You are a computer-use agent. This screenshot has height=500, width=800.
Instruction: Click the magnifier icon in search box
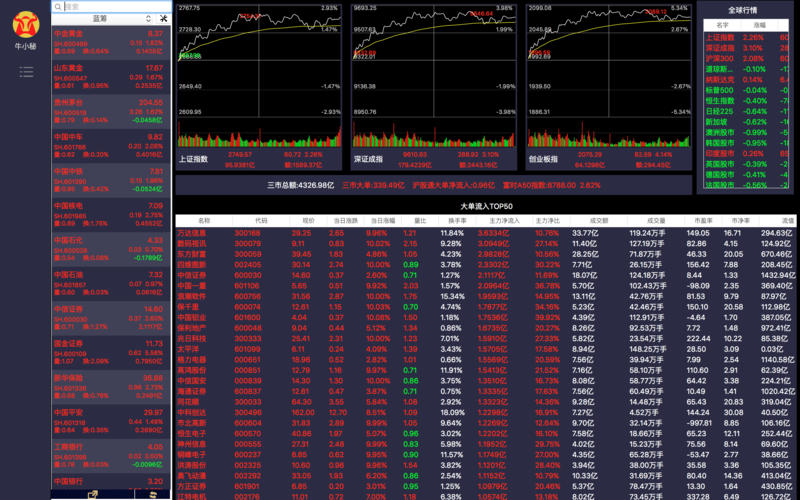[x=58, y=6]
